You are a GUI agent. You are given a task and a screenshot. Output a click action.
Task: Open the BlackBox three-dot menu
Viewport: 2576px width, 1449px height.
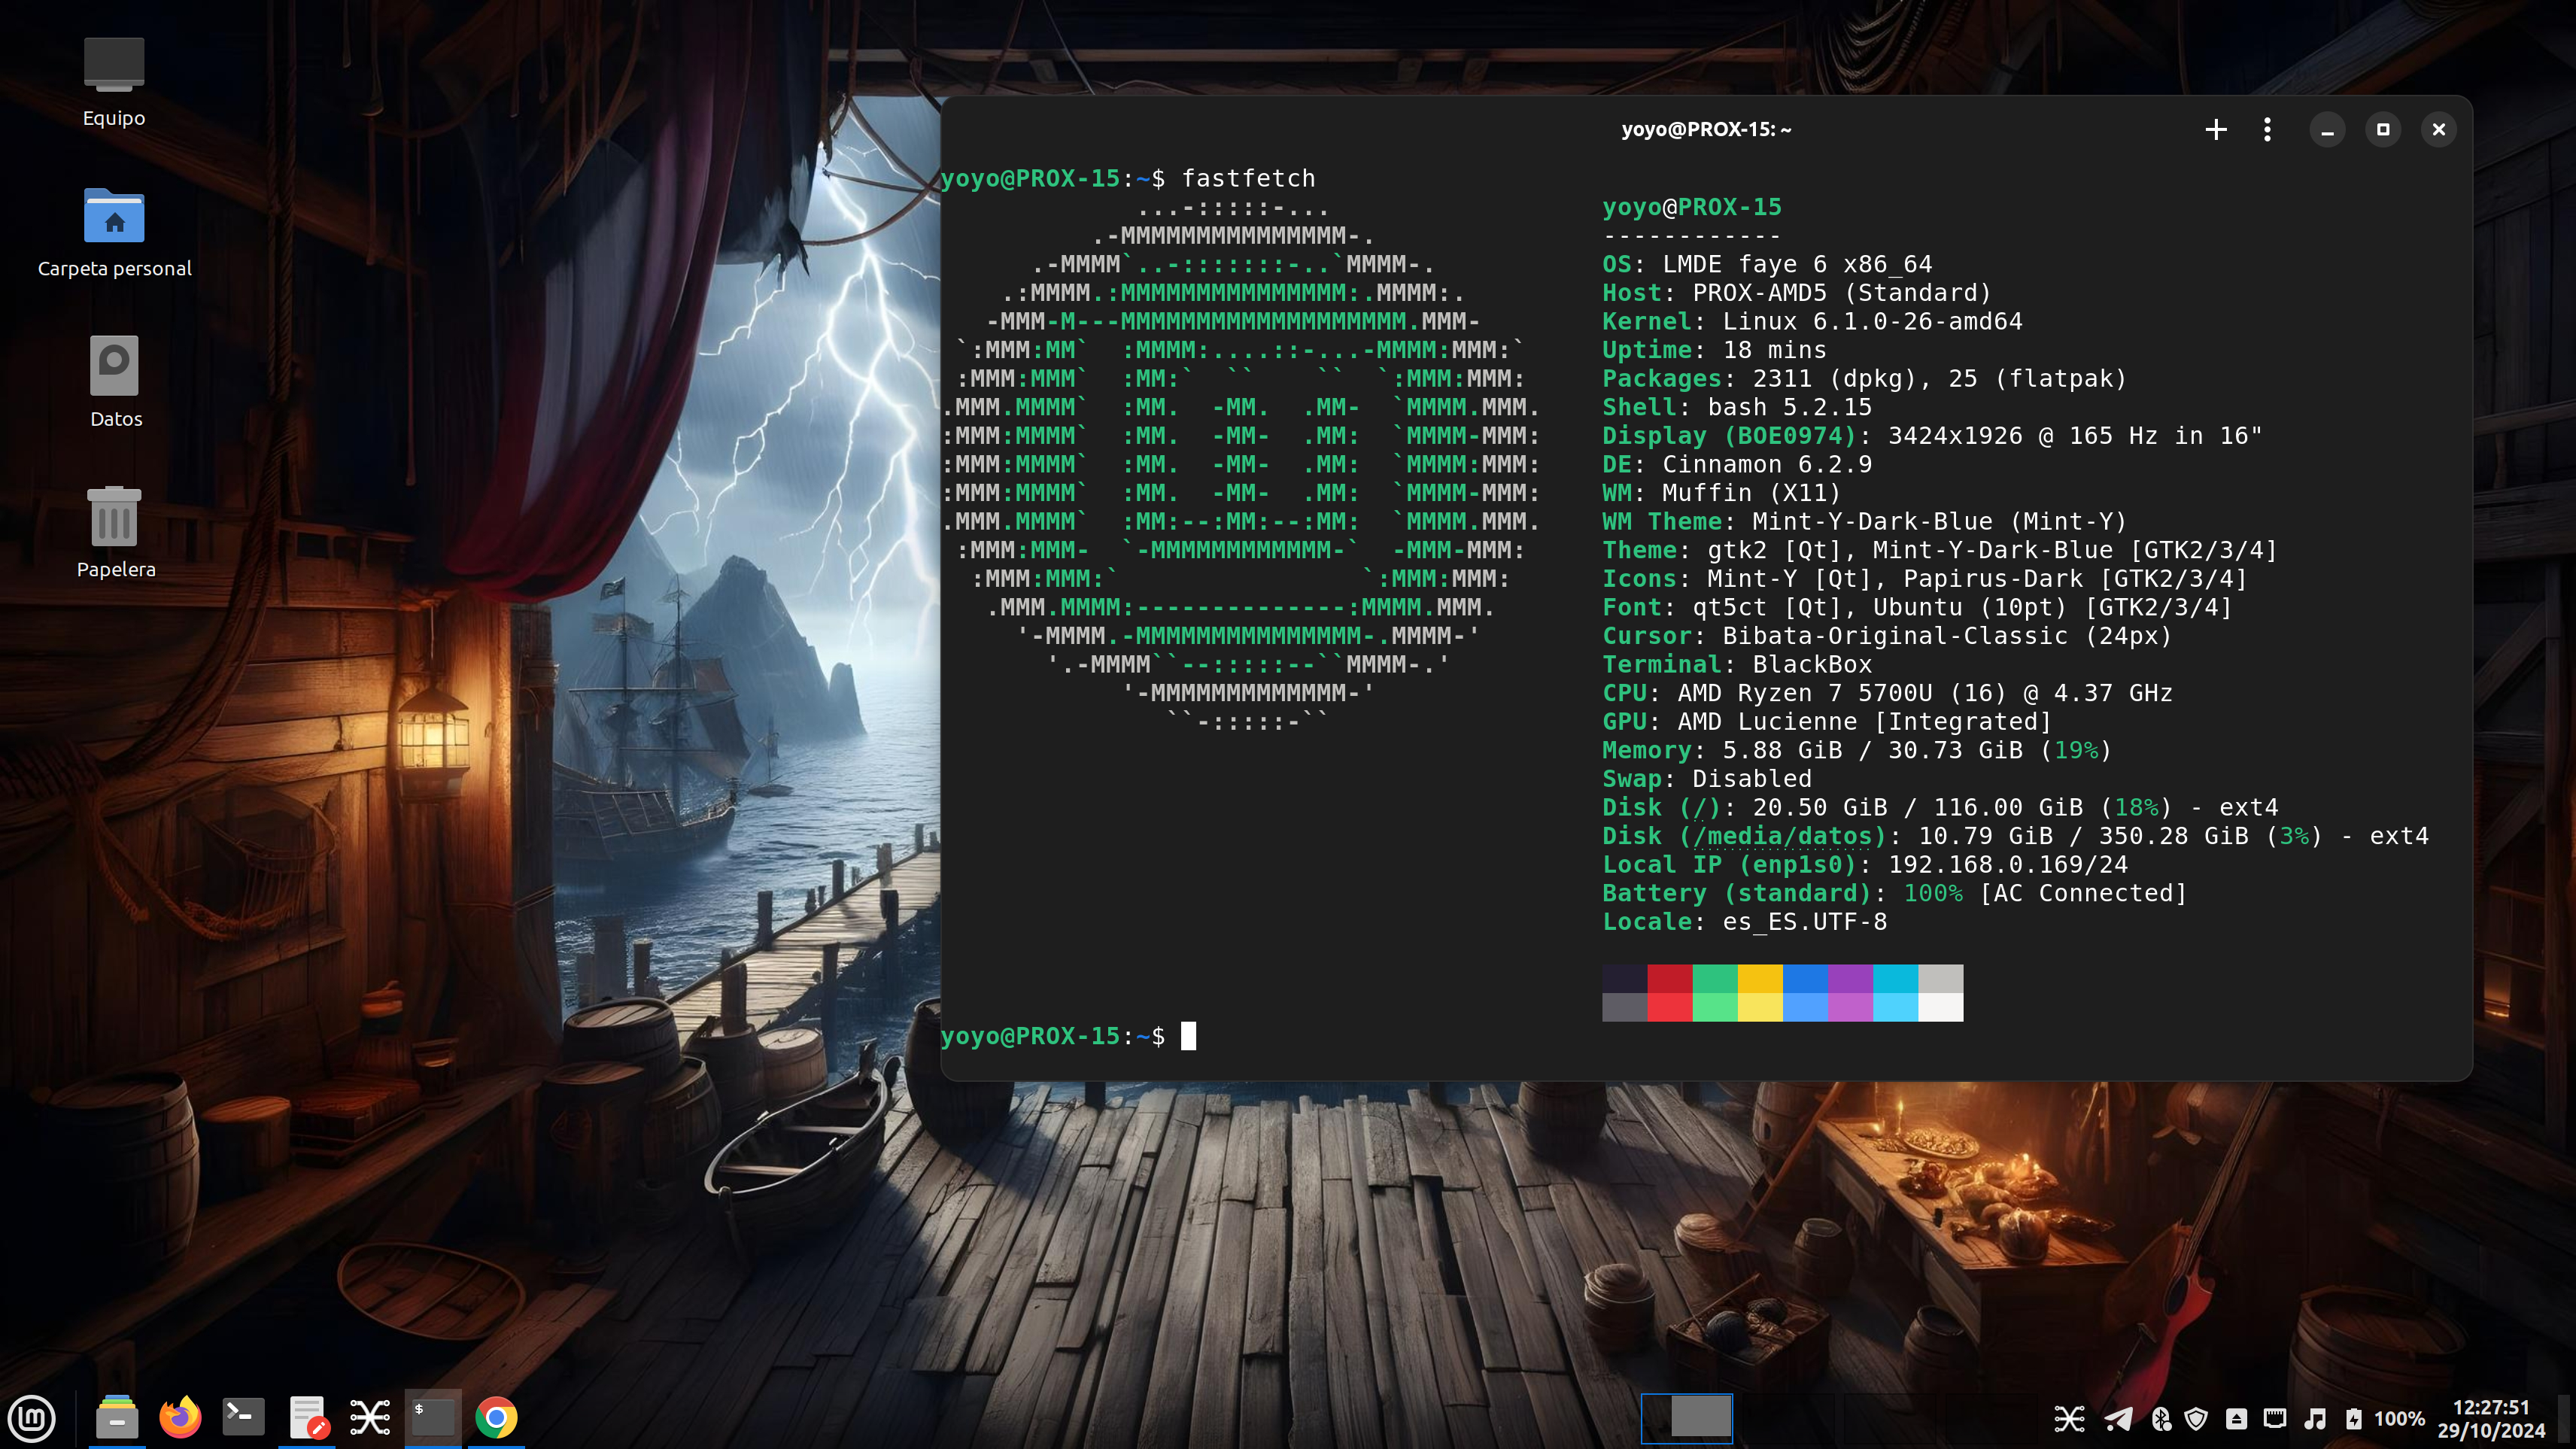(2267, 130)
